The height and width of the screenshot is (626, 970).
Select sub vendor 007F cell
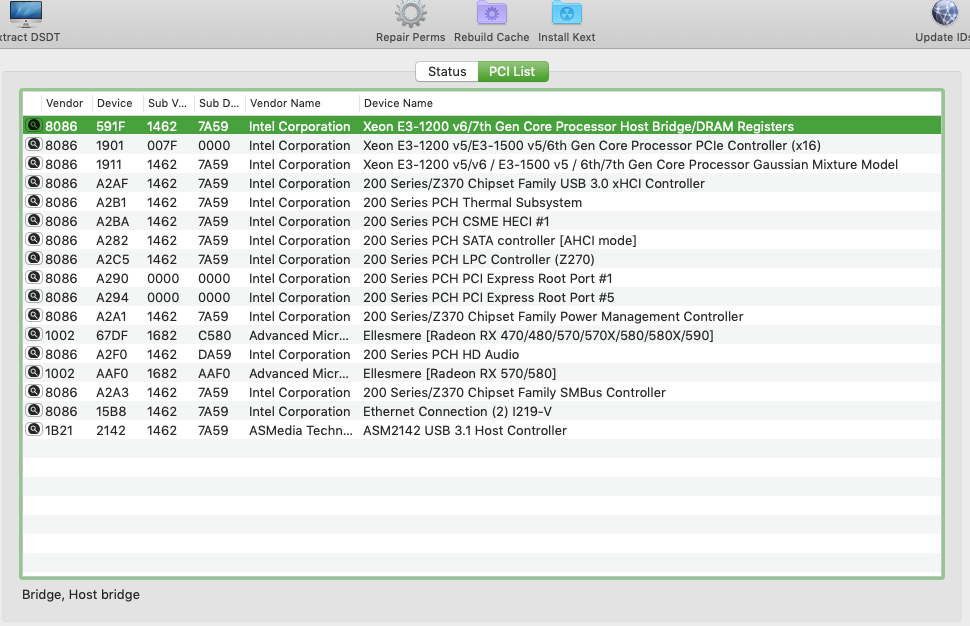pos(162,145)
